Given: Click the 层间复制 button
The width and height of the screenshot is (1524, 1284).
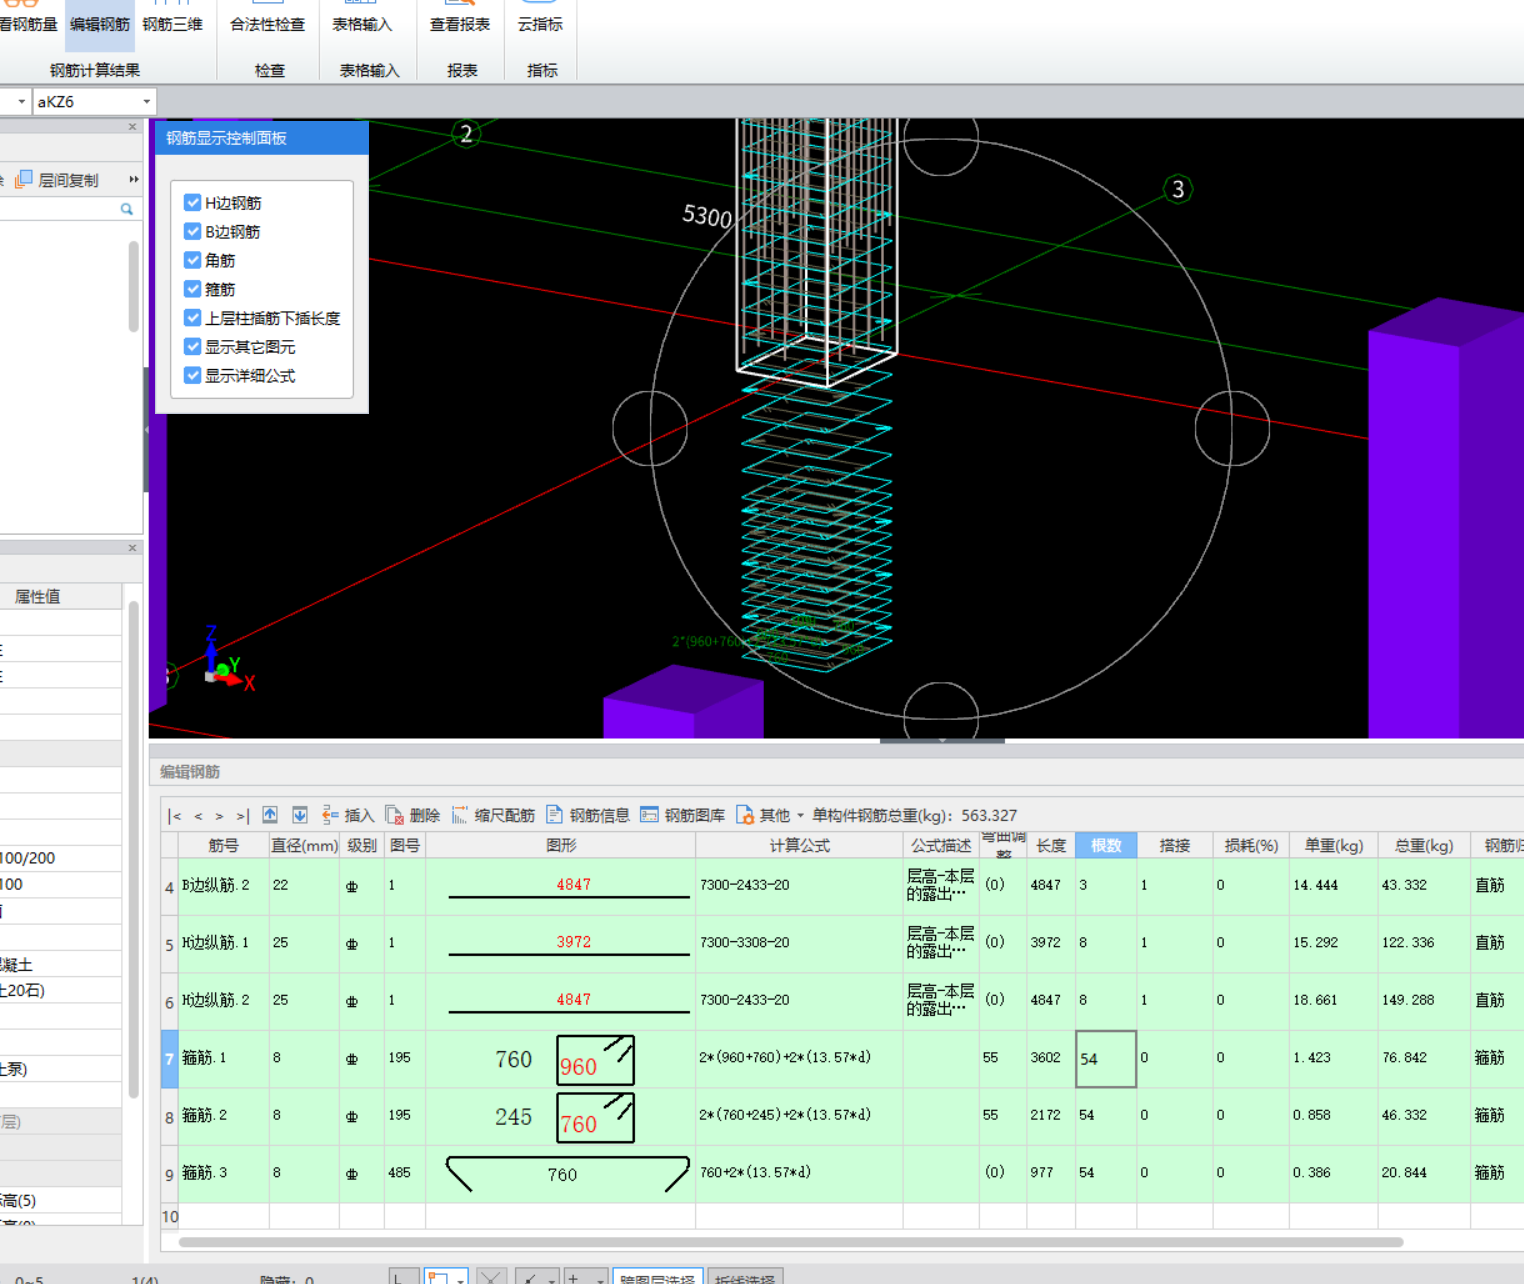Looking at the screenshot, I should coord(57,180).
